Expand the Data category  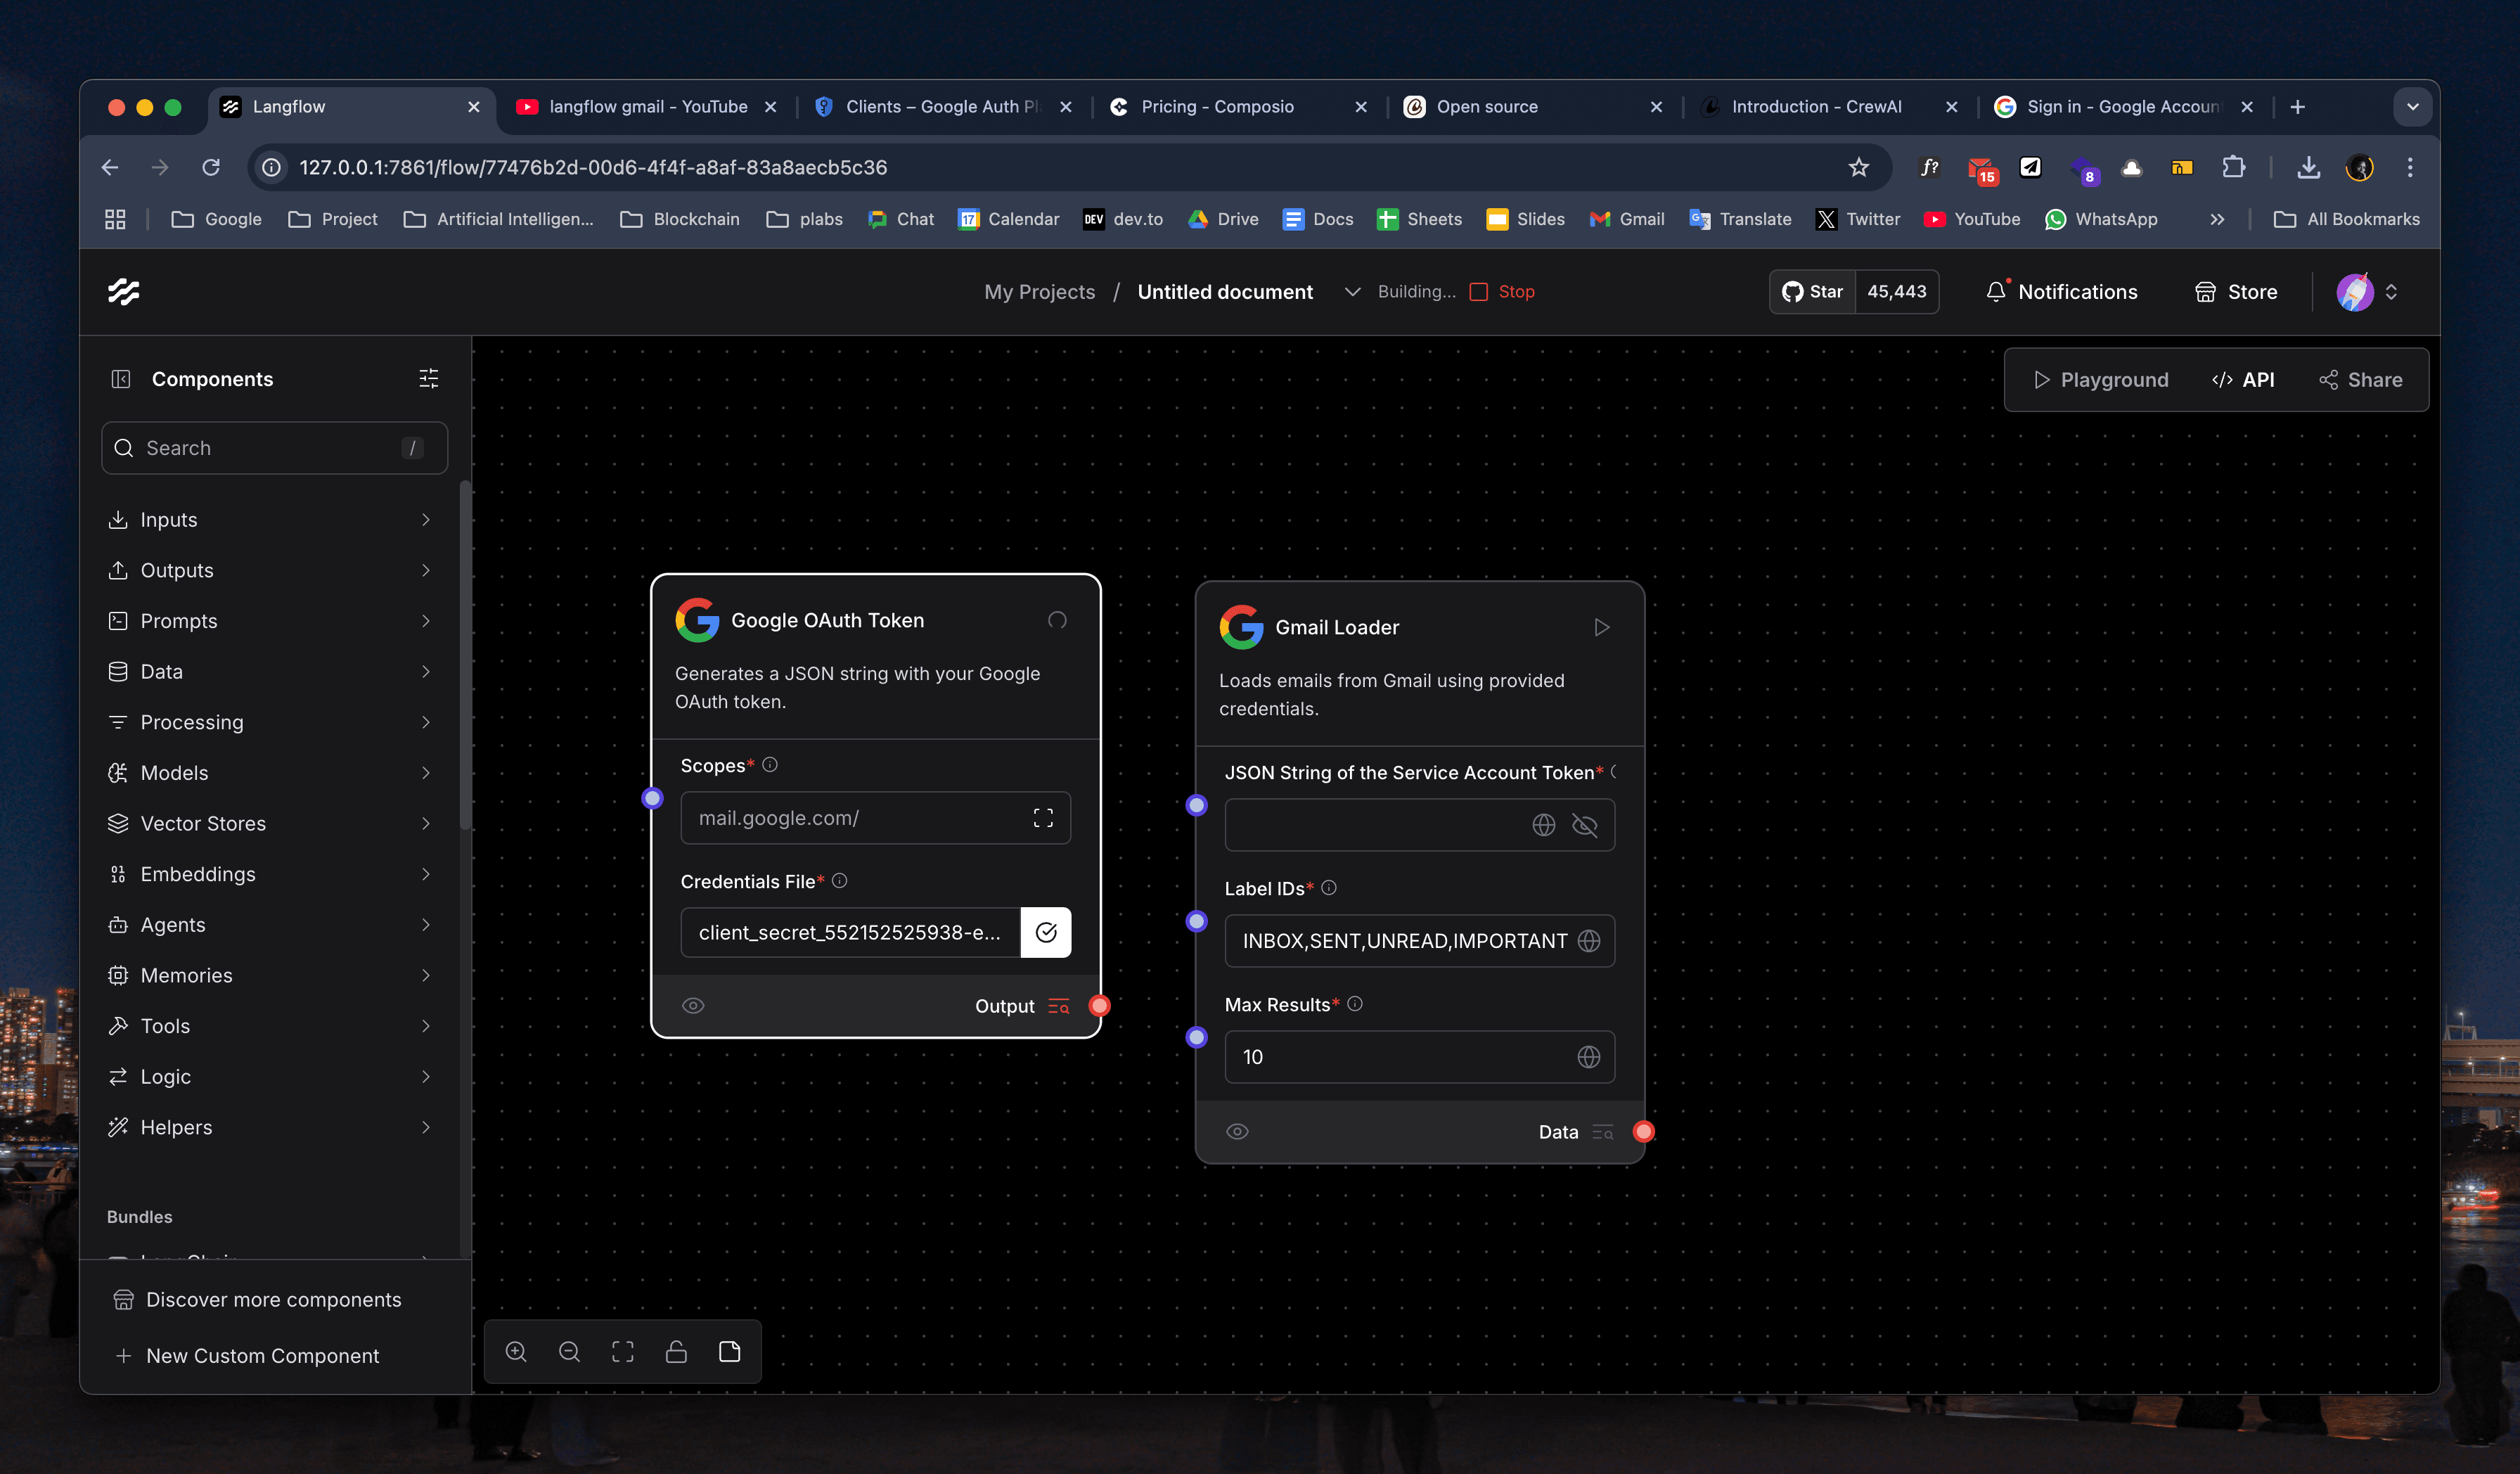pyautogui.click(x=271, y=672)
